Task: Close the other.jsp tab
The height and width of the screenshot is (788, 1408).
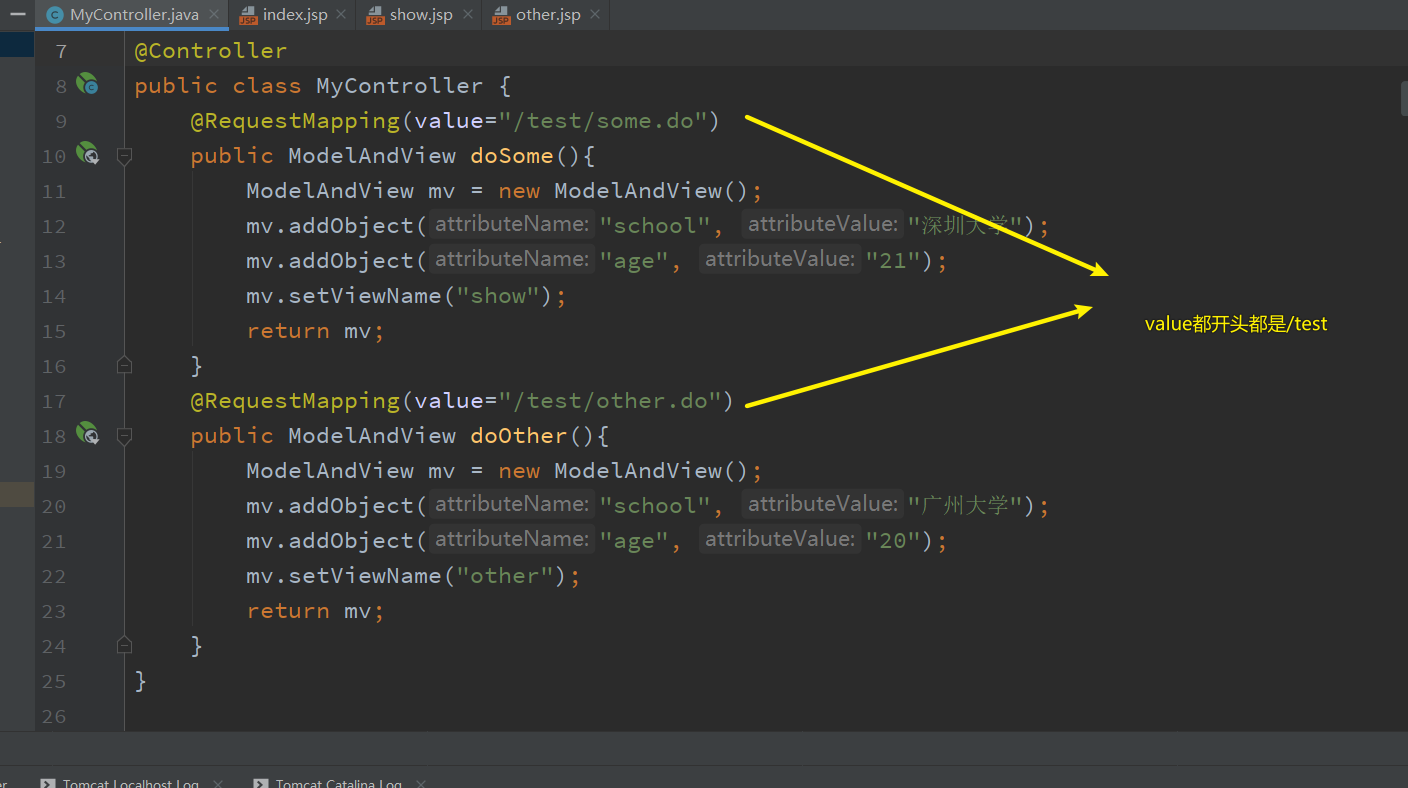Action: coord(595,15)
